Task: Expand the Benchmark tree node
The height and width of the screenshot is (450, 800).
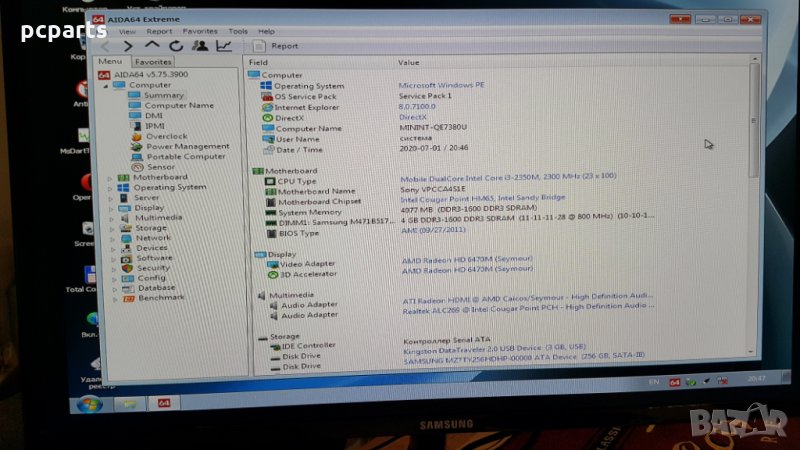Action: 111,297
